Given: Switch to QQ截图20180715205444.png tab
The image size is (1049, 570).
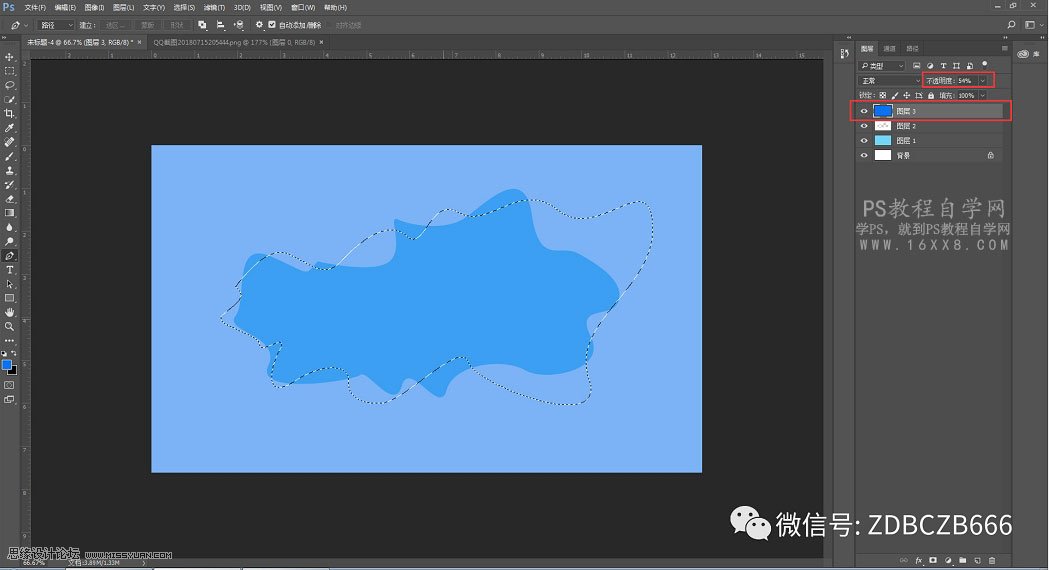Looking at the screenshot, I should pyautogui.click(x=234, y=42).
